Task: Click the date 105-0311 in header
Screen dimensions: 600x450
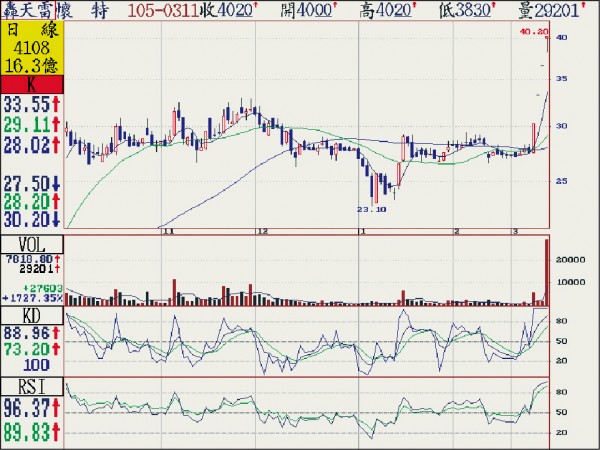Action: coord(163,11)
